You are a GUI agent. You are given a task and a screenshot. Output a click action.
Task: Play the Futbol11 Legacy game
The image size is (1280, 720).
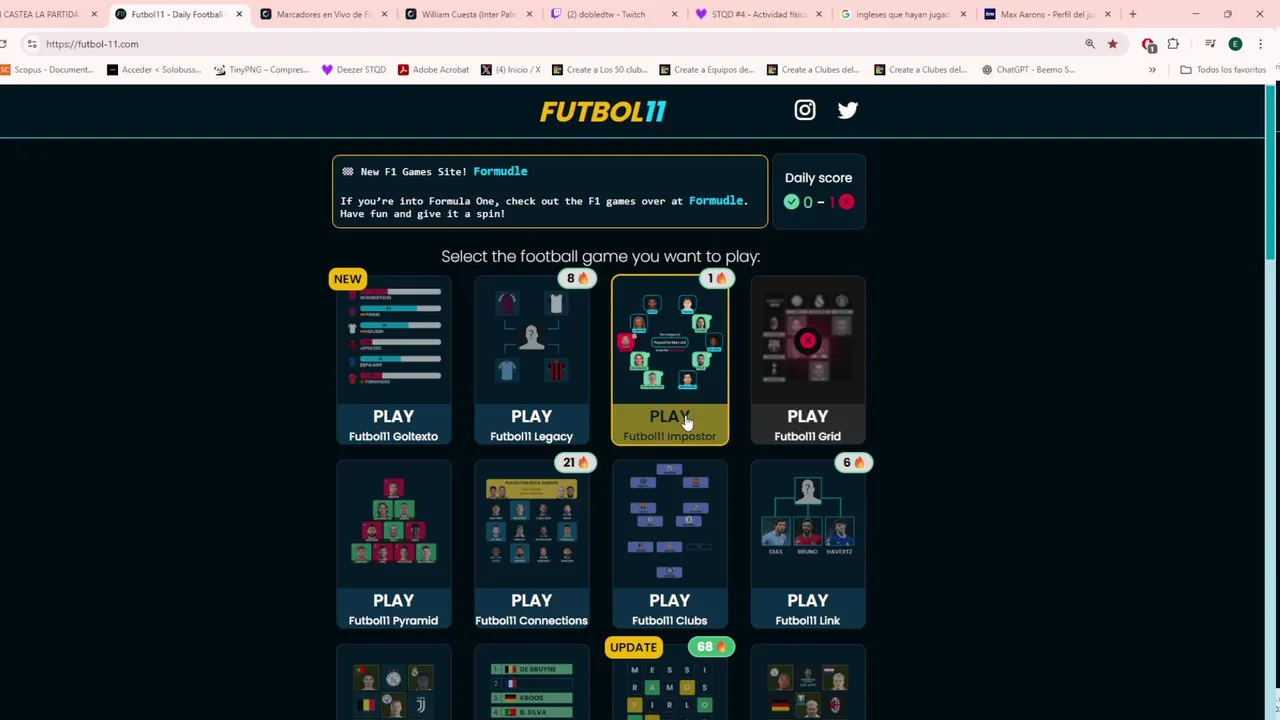[x=531, y=360]
